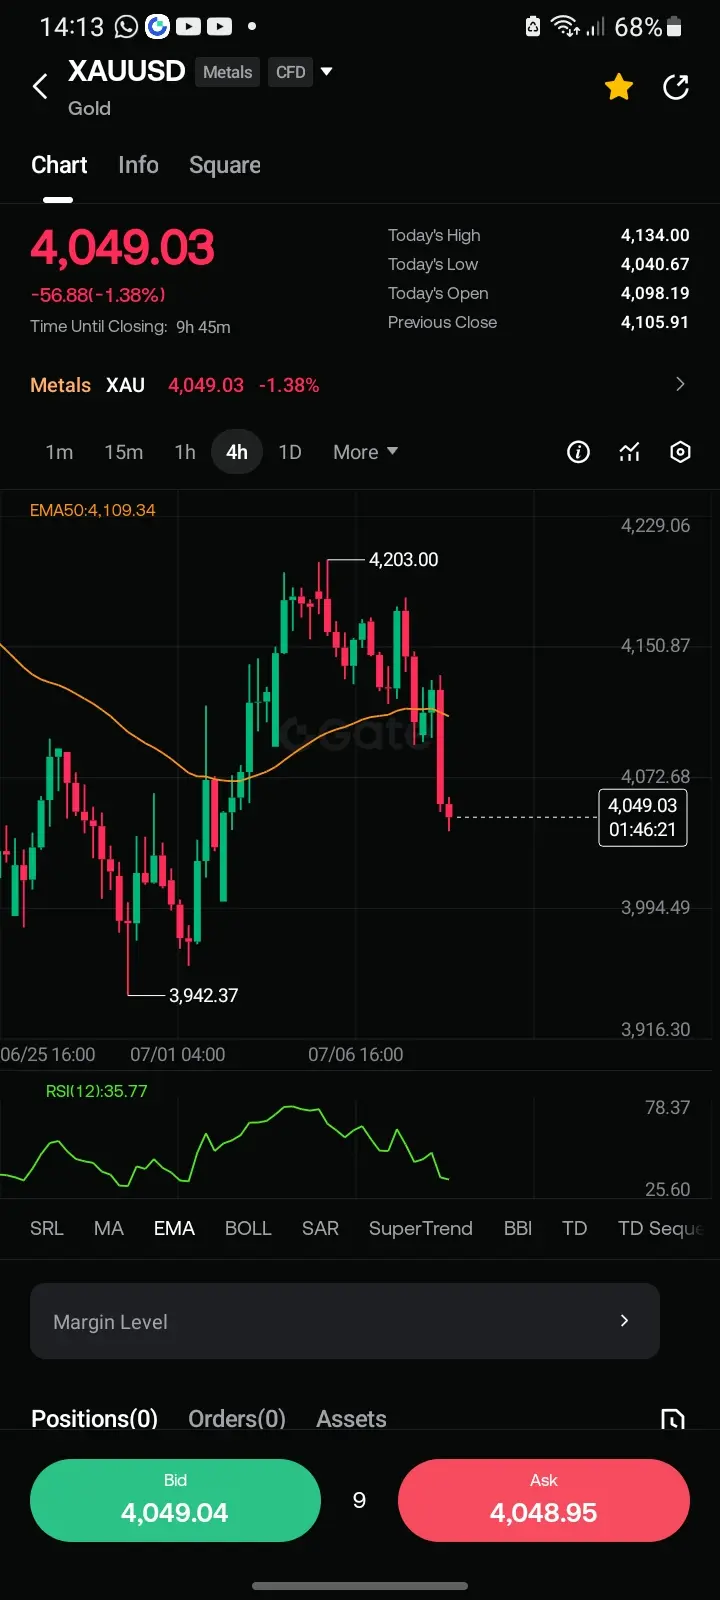The height and width of the screenshot is (1600, 720).
Task: Select the 4h timeframe
Action: coord(237,452)
